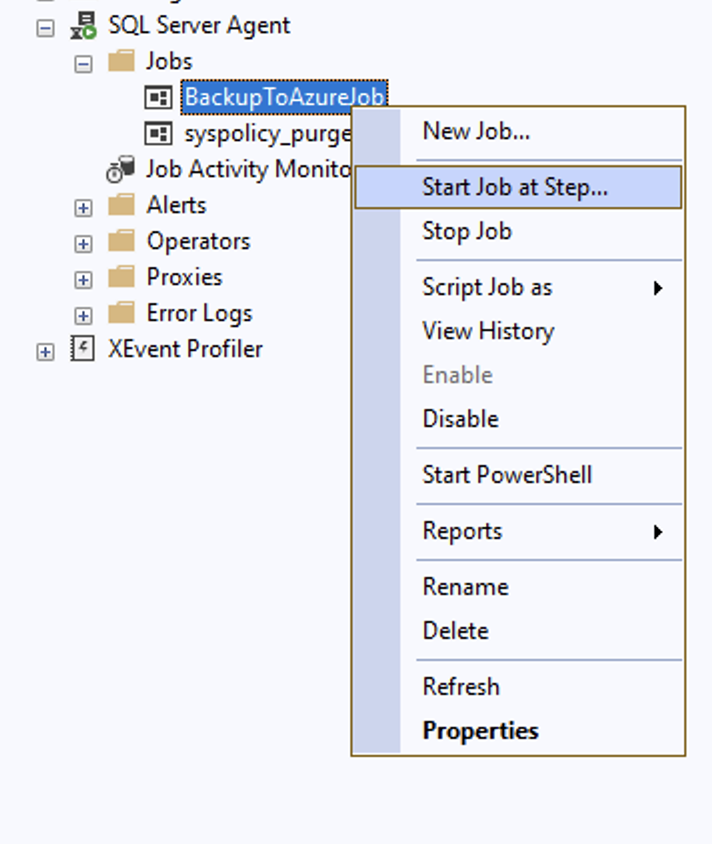
Task: Select the Alerts tree label
Action: click(177, 205)
